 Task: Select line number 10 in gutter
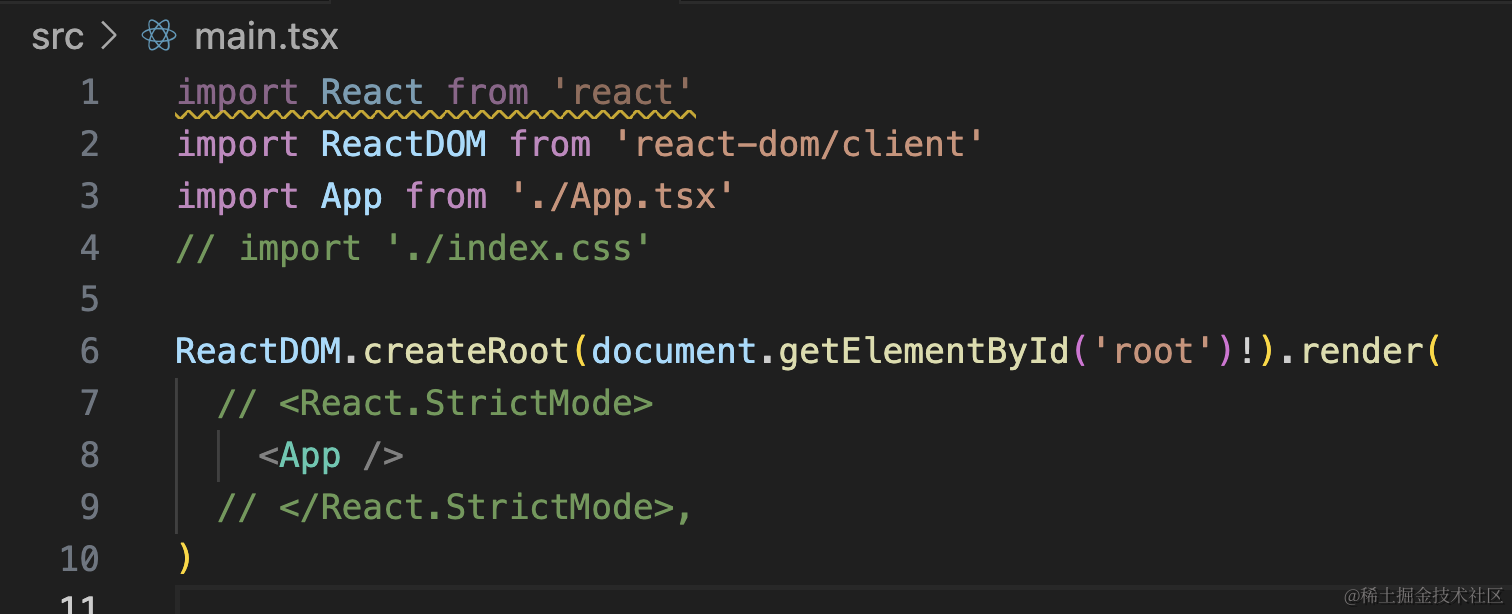(80, 558)
